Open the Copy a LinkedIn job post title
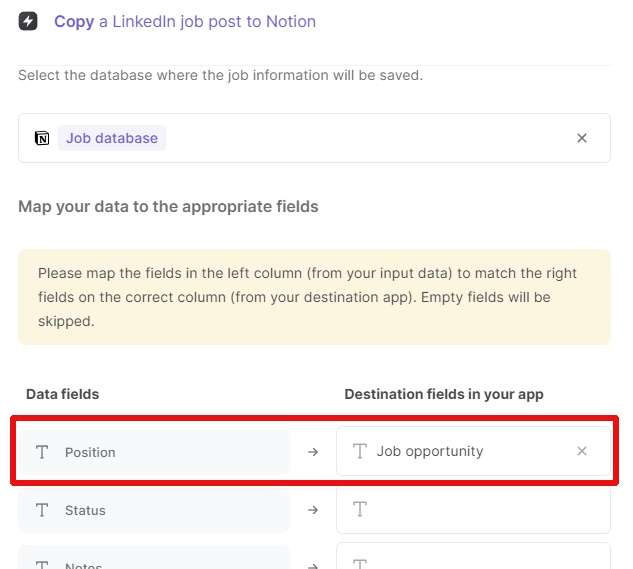 185,21
